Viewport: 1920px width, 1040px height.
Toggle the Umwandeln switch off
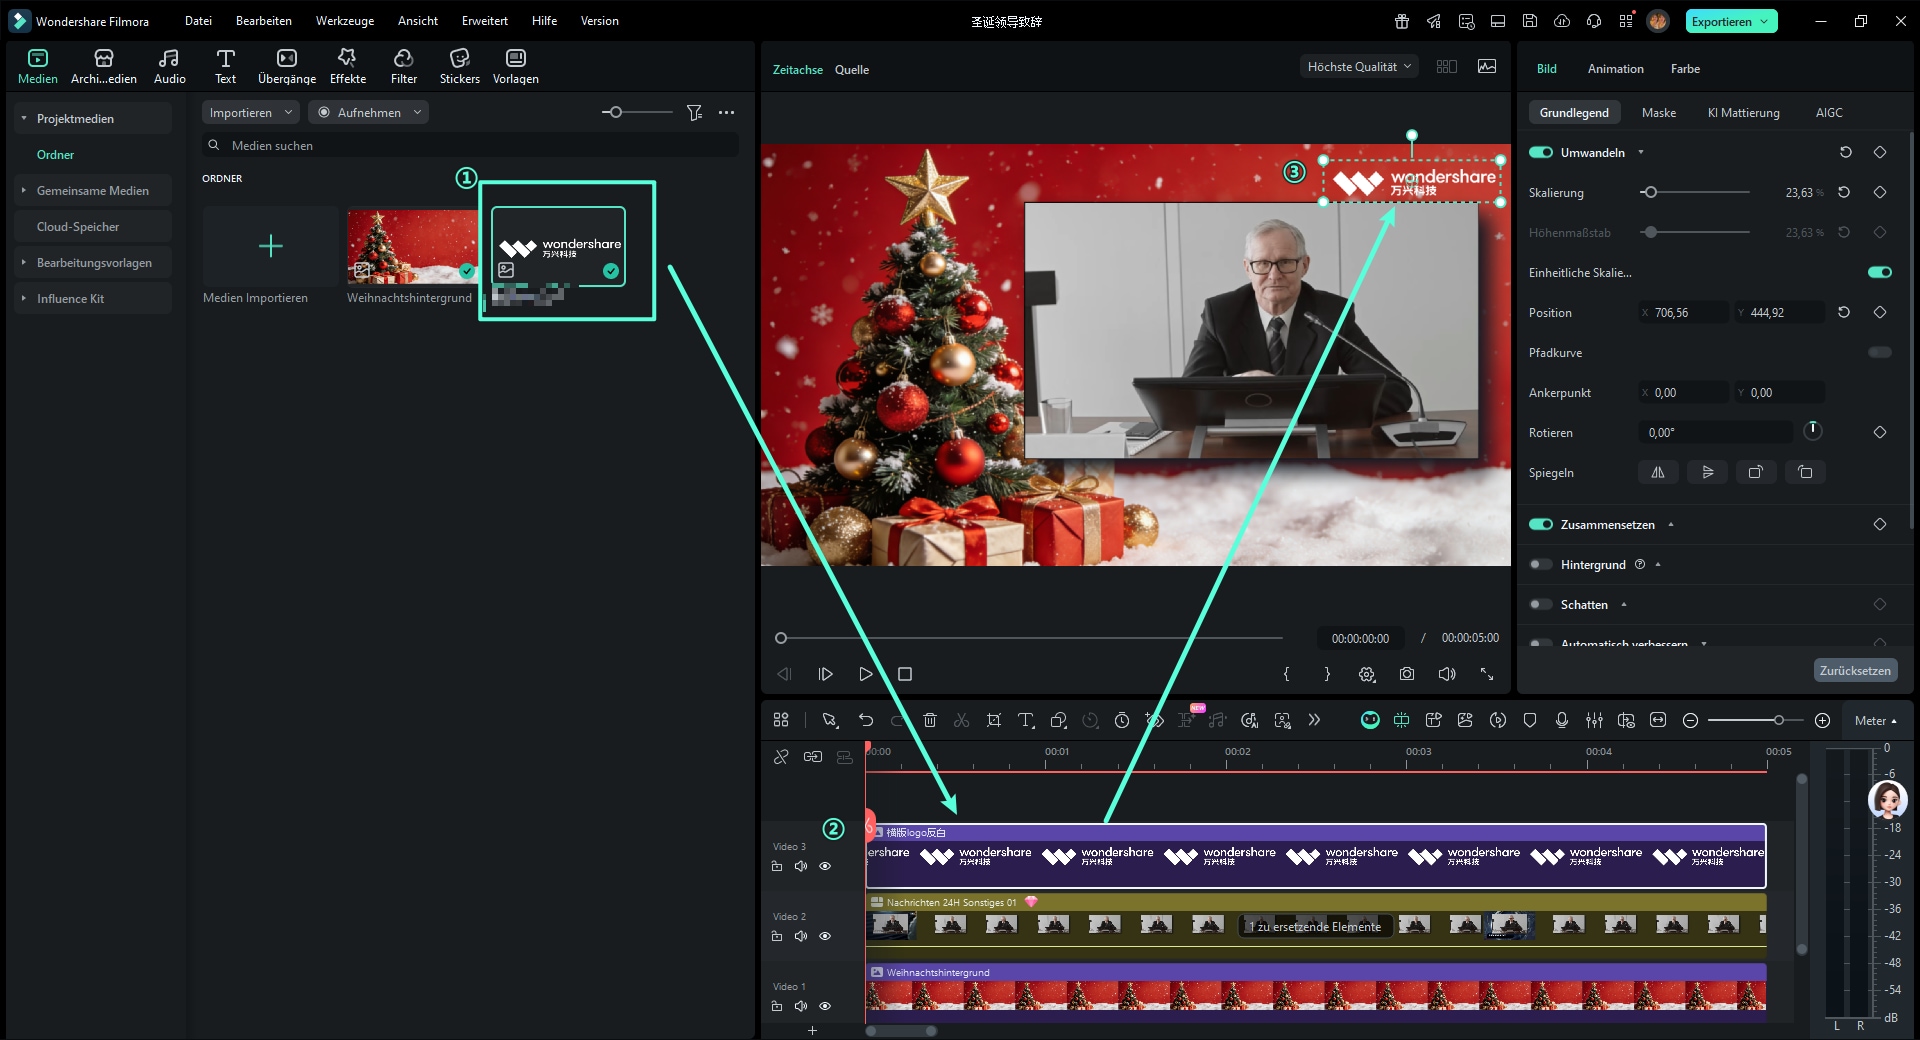(1541, 152)
